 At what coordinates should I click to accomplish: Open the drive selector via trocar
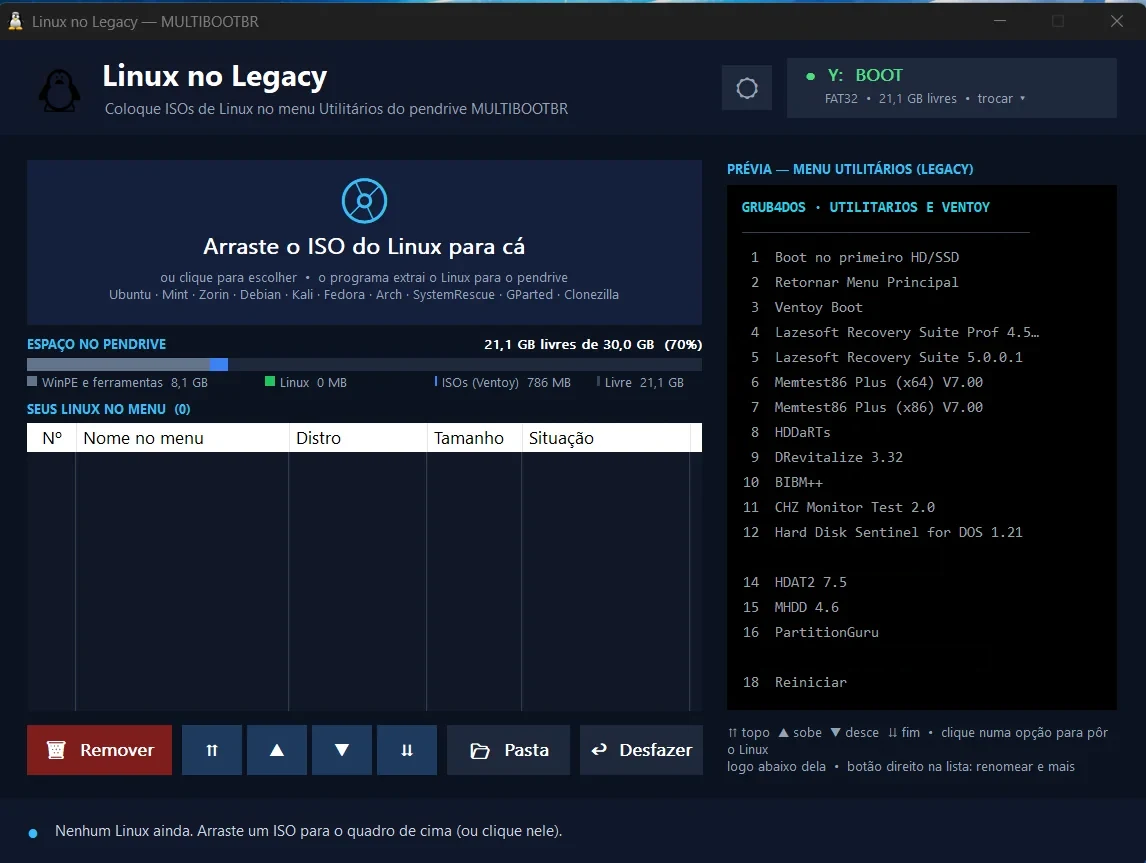tap(1001, 99)
